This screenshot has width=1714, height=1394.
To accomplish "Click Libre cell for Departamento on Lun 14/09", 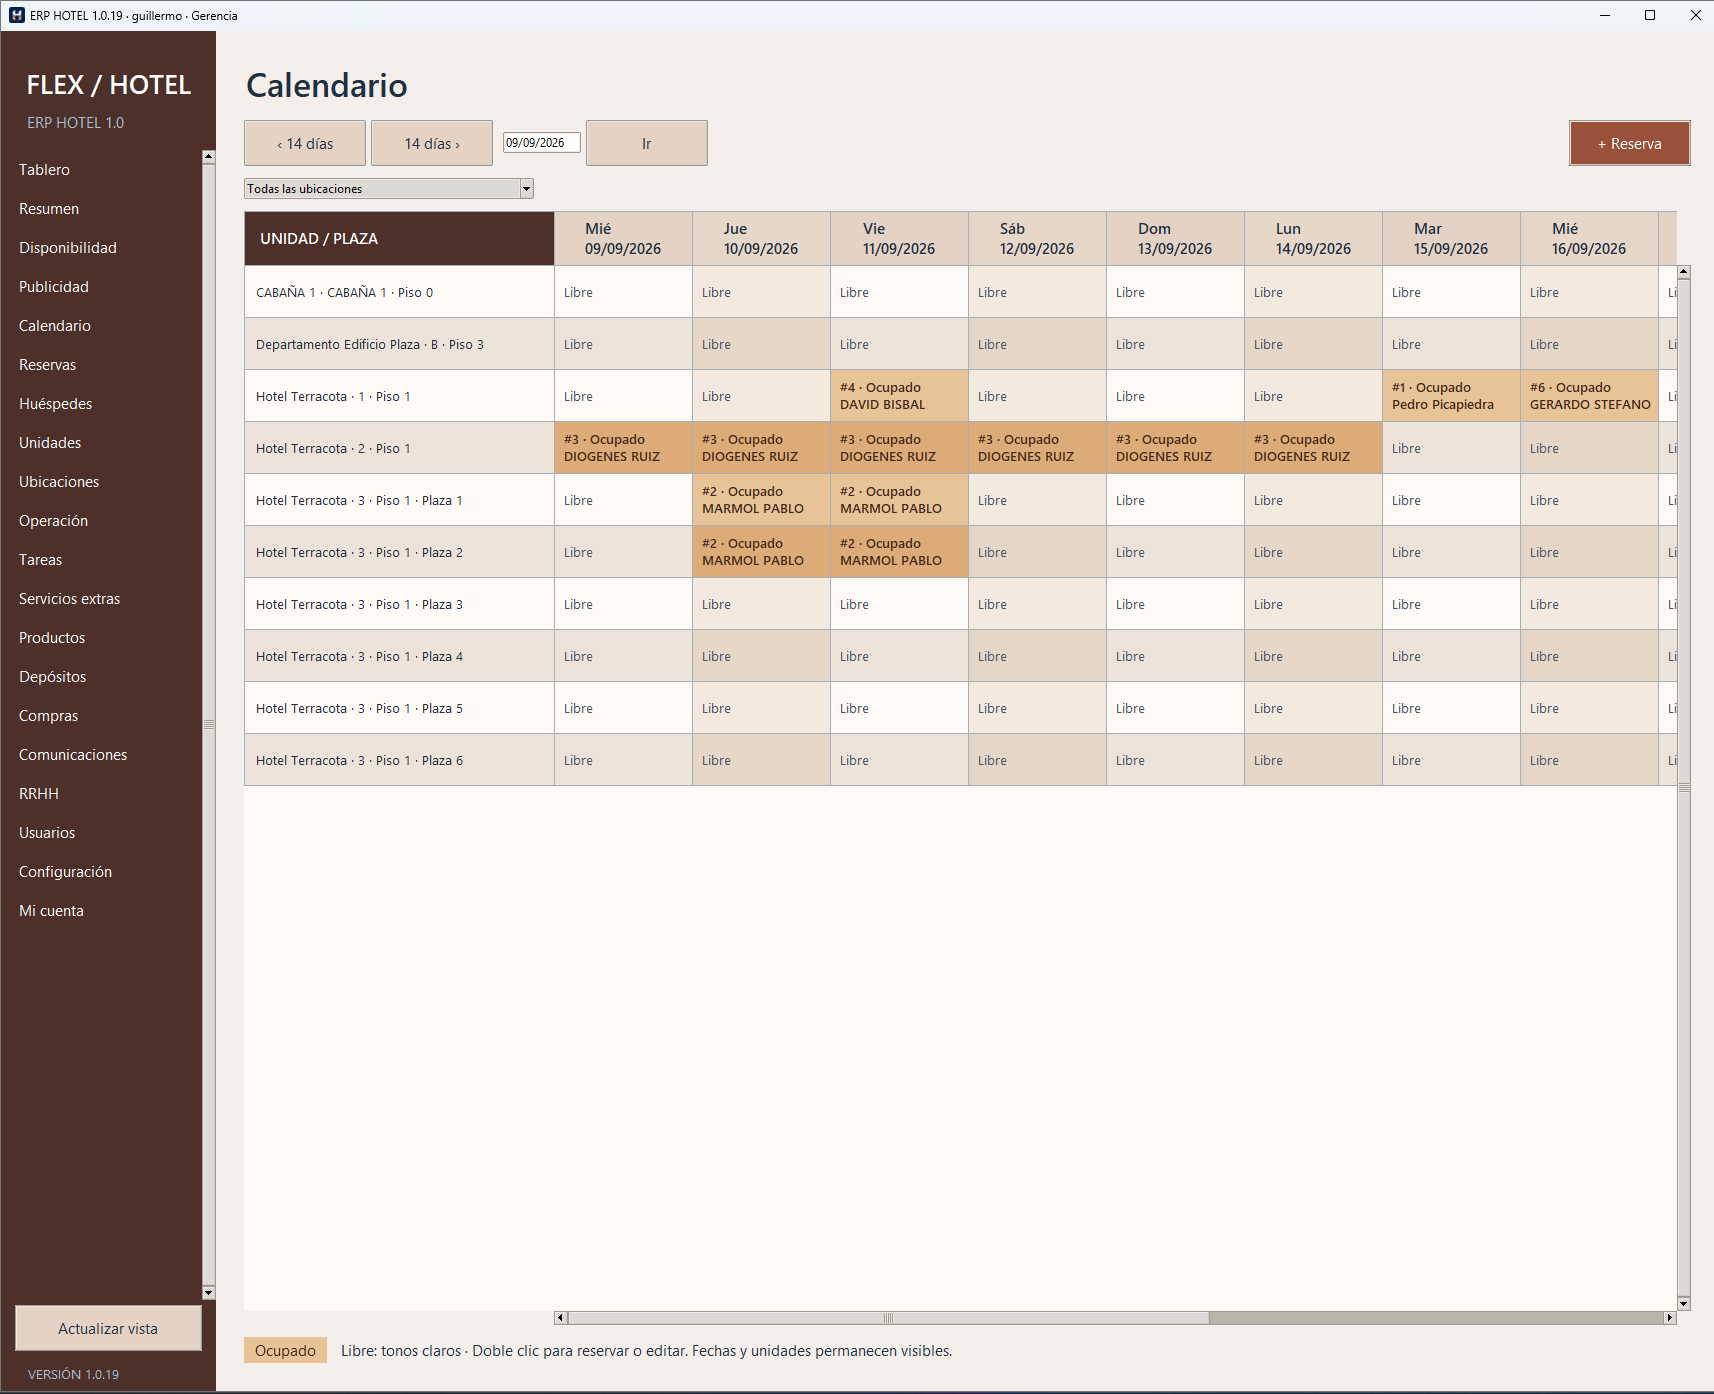I will [x=1313, y=344].
